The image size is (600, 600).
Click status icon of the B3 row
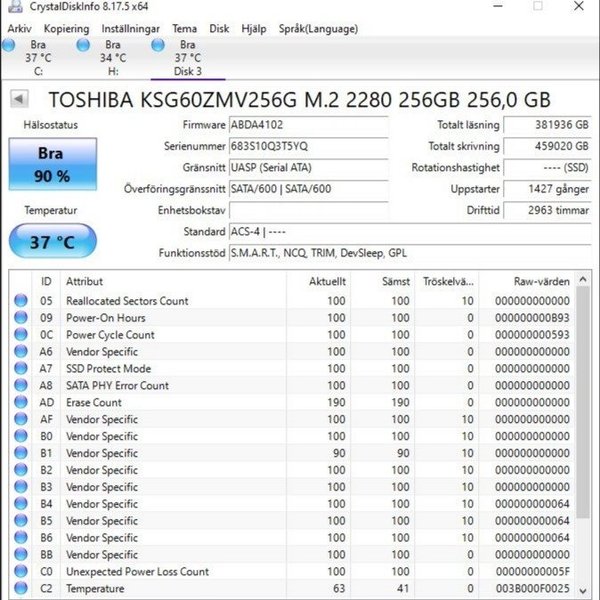pos(21,487)
